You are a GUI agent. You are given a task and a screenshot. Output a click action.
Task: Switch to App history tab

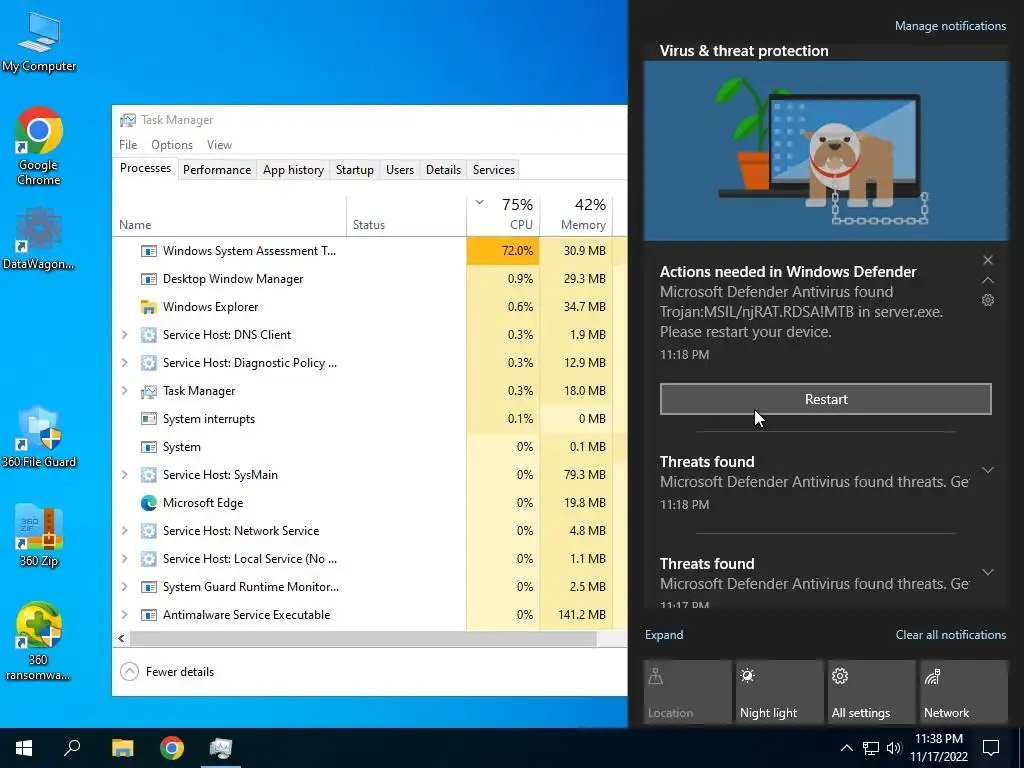[293, 170]
